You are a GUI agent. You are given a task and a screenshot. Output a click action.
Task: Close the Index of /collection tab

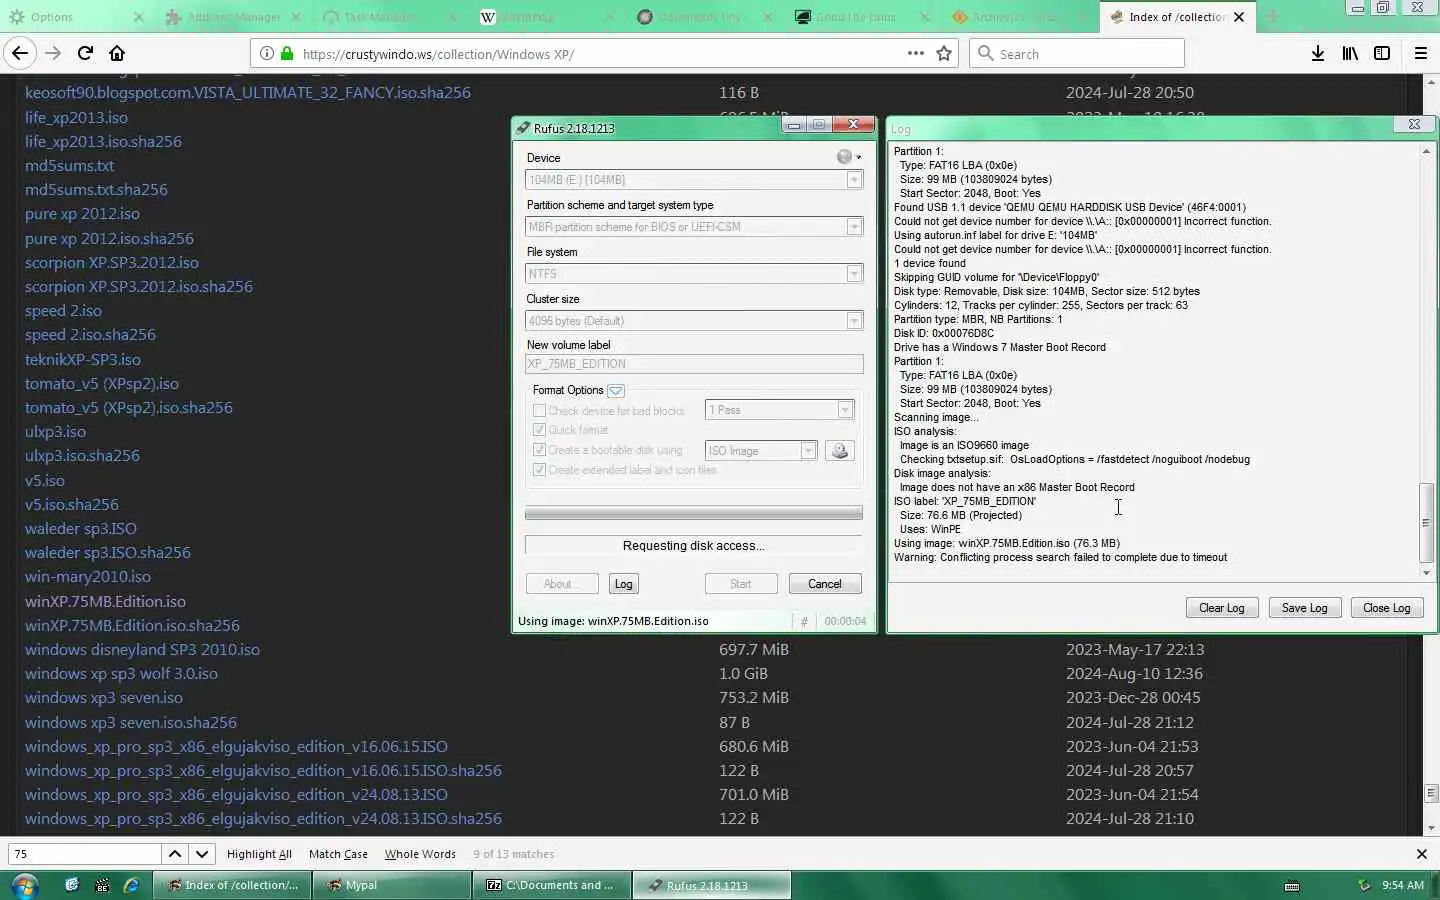tap(1239, 17)
